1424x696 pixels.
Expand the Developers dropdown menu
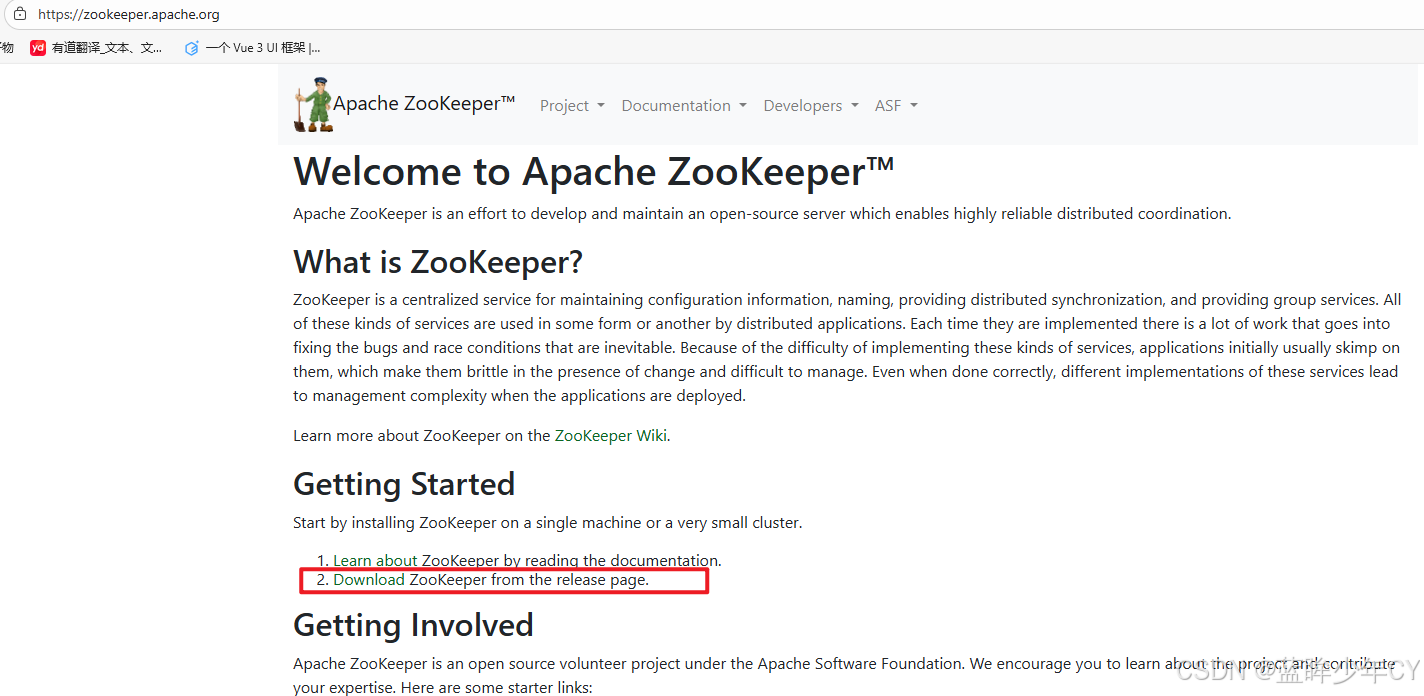(x=811, y=105)
